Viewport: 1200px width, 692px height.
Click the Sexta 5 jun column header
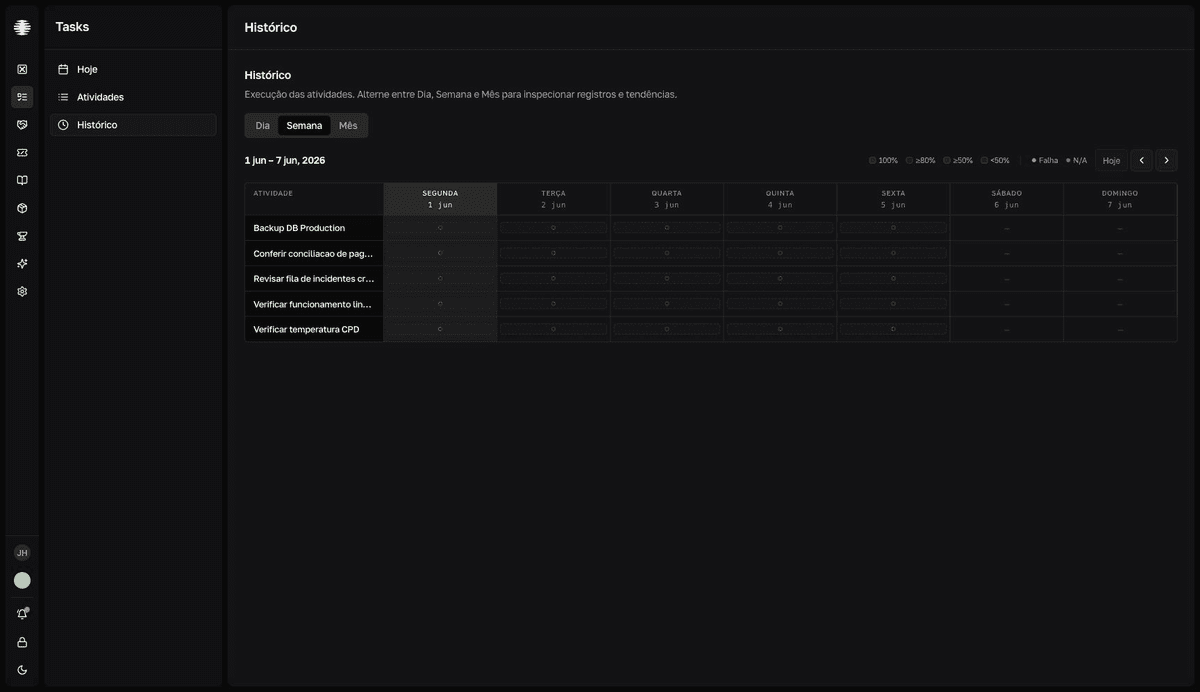[x=893, y=199]
